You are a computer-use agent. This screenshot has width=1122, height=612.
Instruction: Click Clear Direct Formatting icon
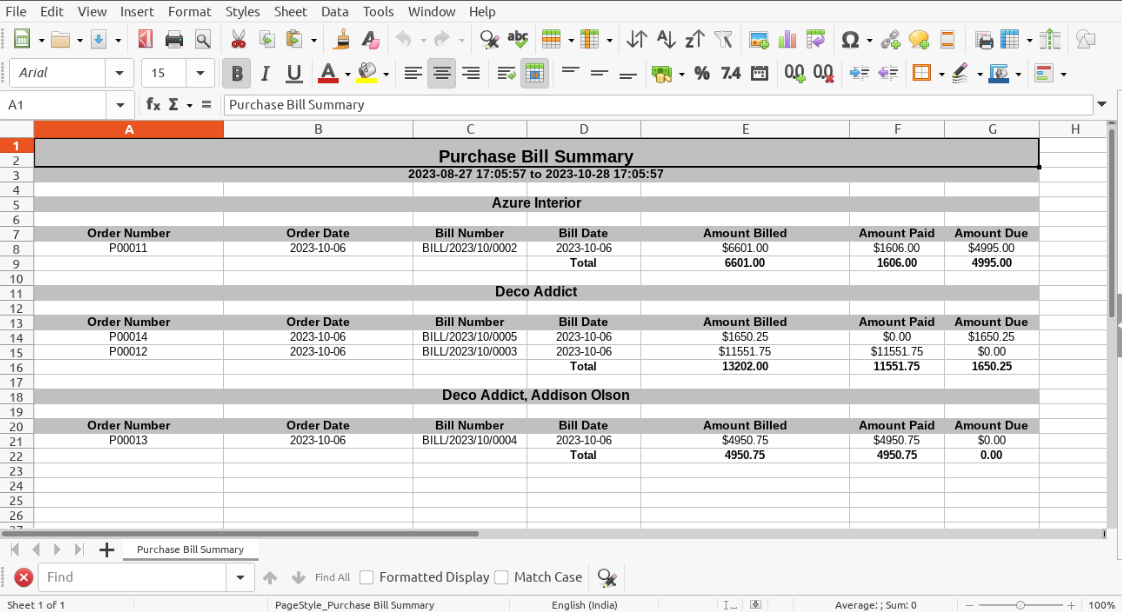click(x=370, y=39)
